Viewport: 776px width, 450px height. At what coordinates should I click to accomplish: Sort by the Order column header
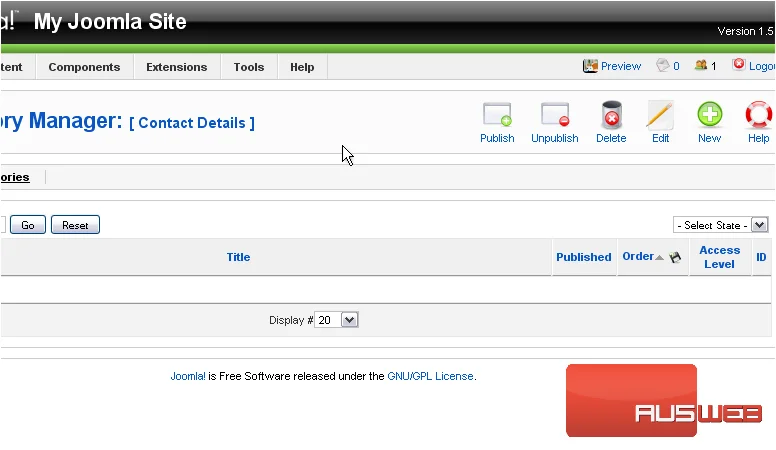pos(638,256)
